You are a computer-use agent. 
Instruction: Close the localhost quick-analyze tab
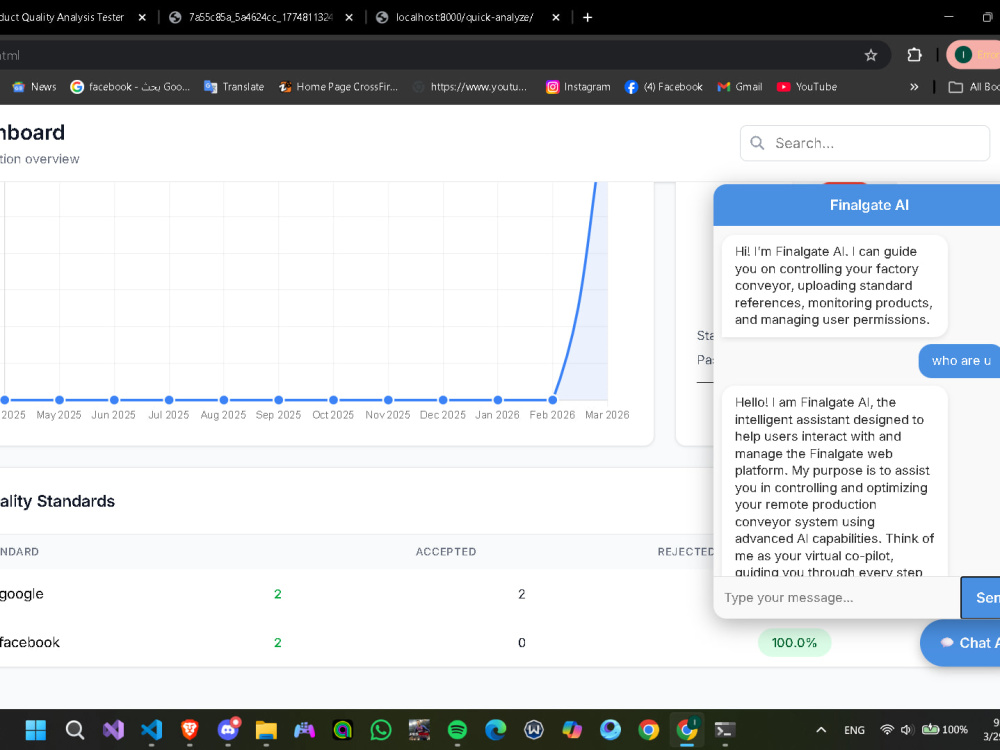[x=555, y=17]
